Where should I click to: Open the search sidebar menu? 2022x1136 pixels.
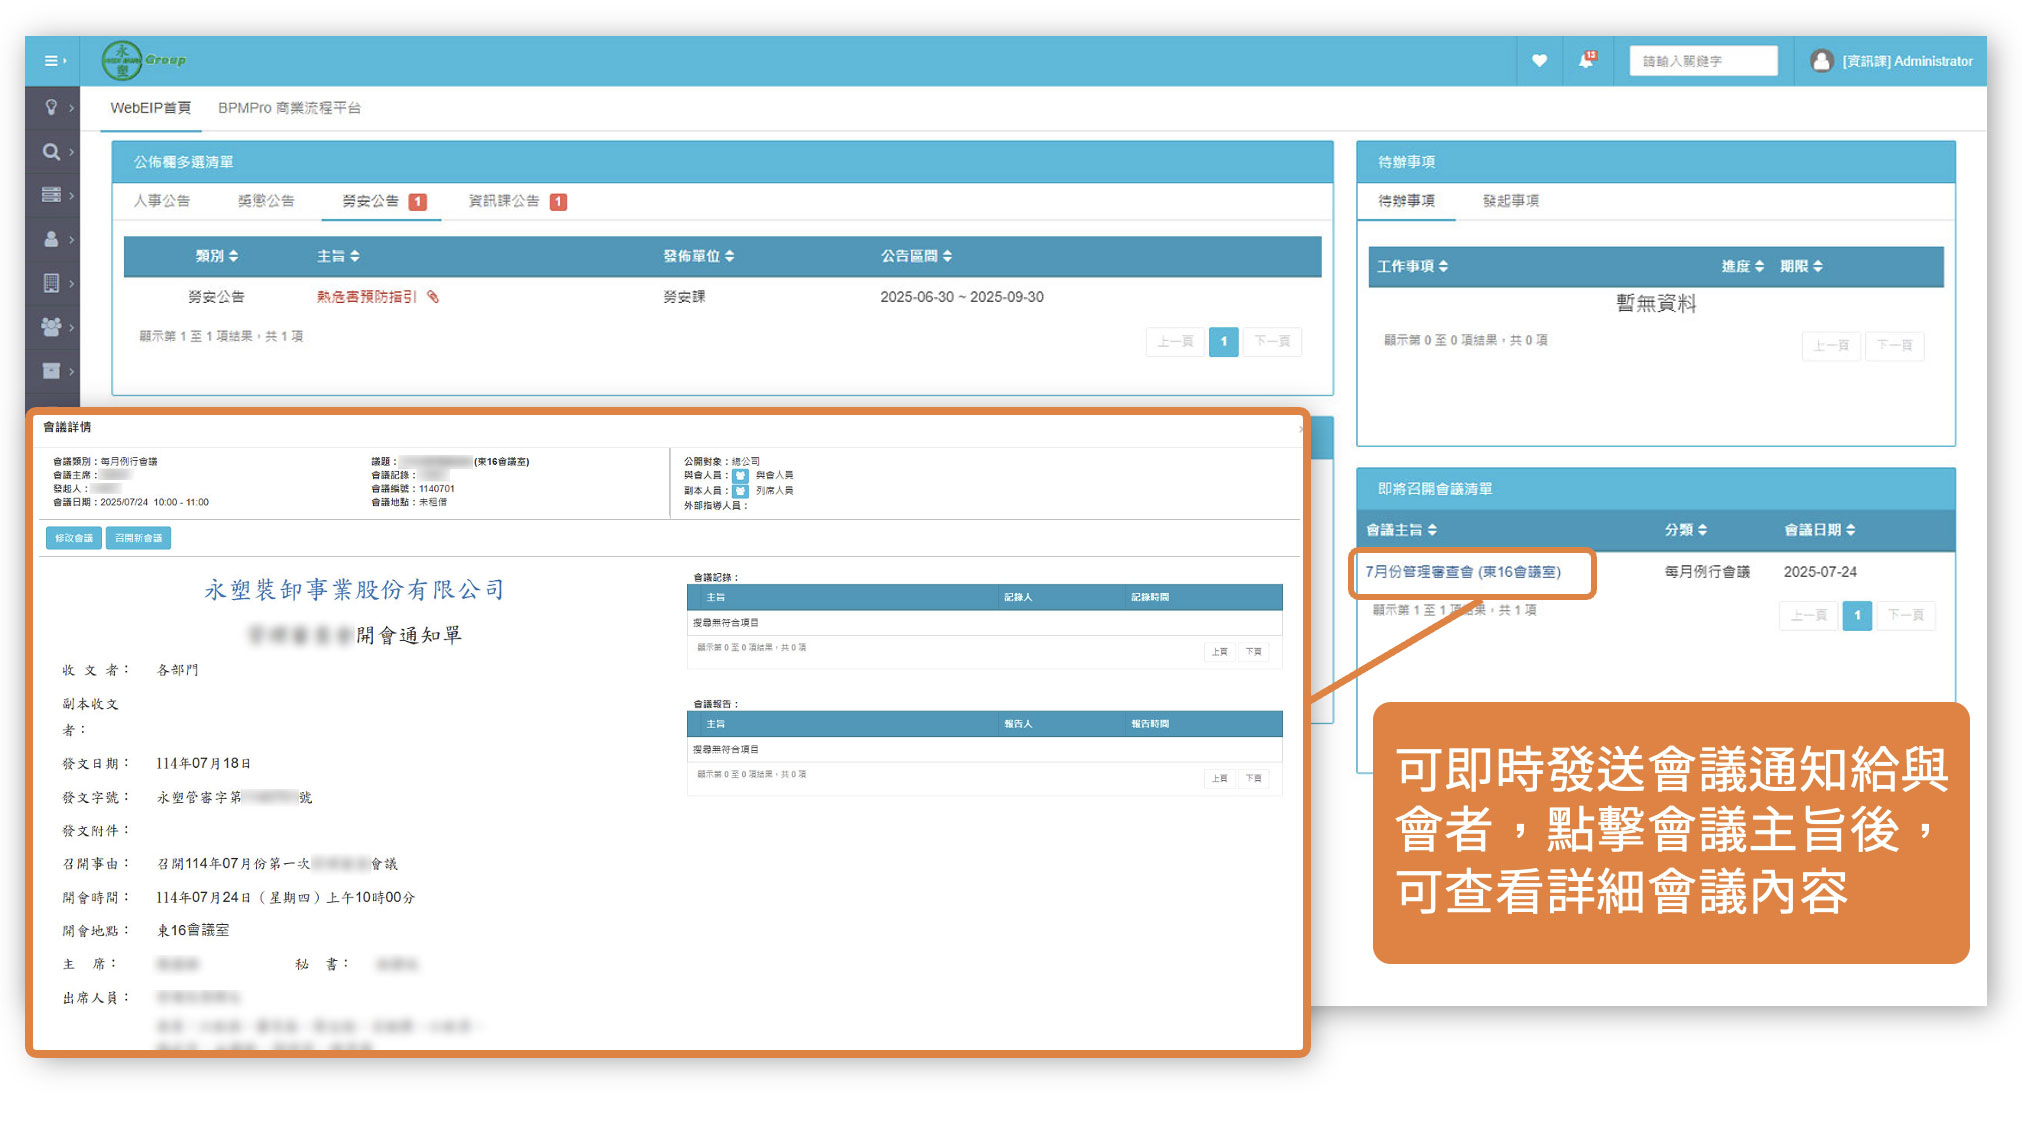tap(52, 151)
